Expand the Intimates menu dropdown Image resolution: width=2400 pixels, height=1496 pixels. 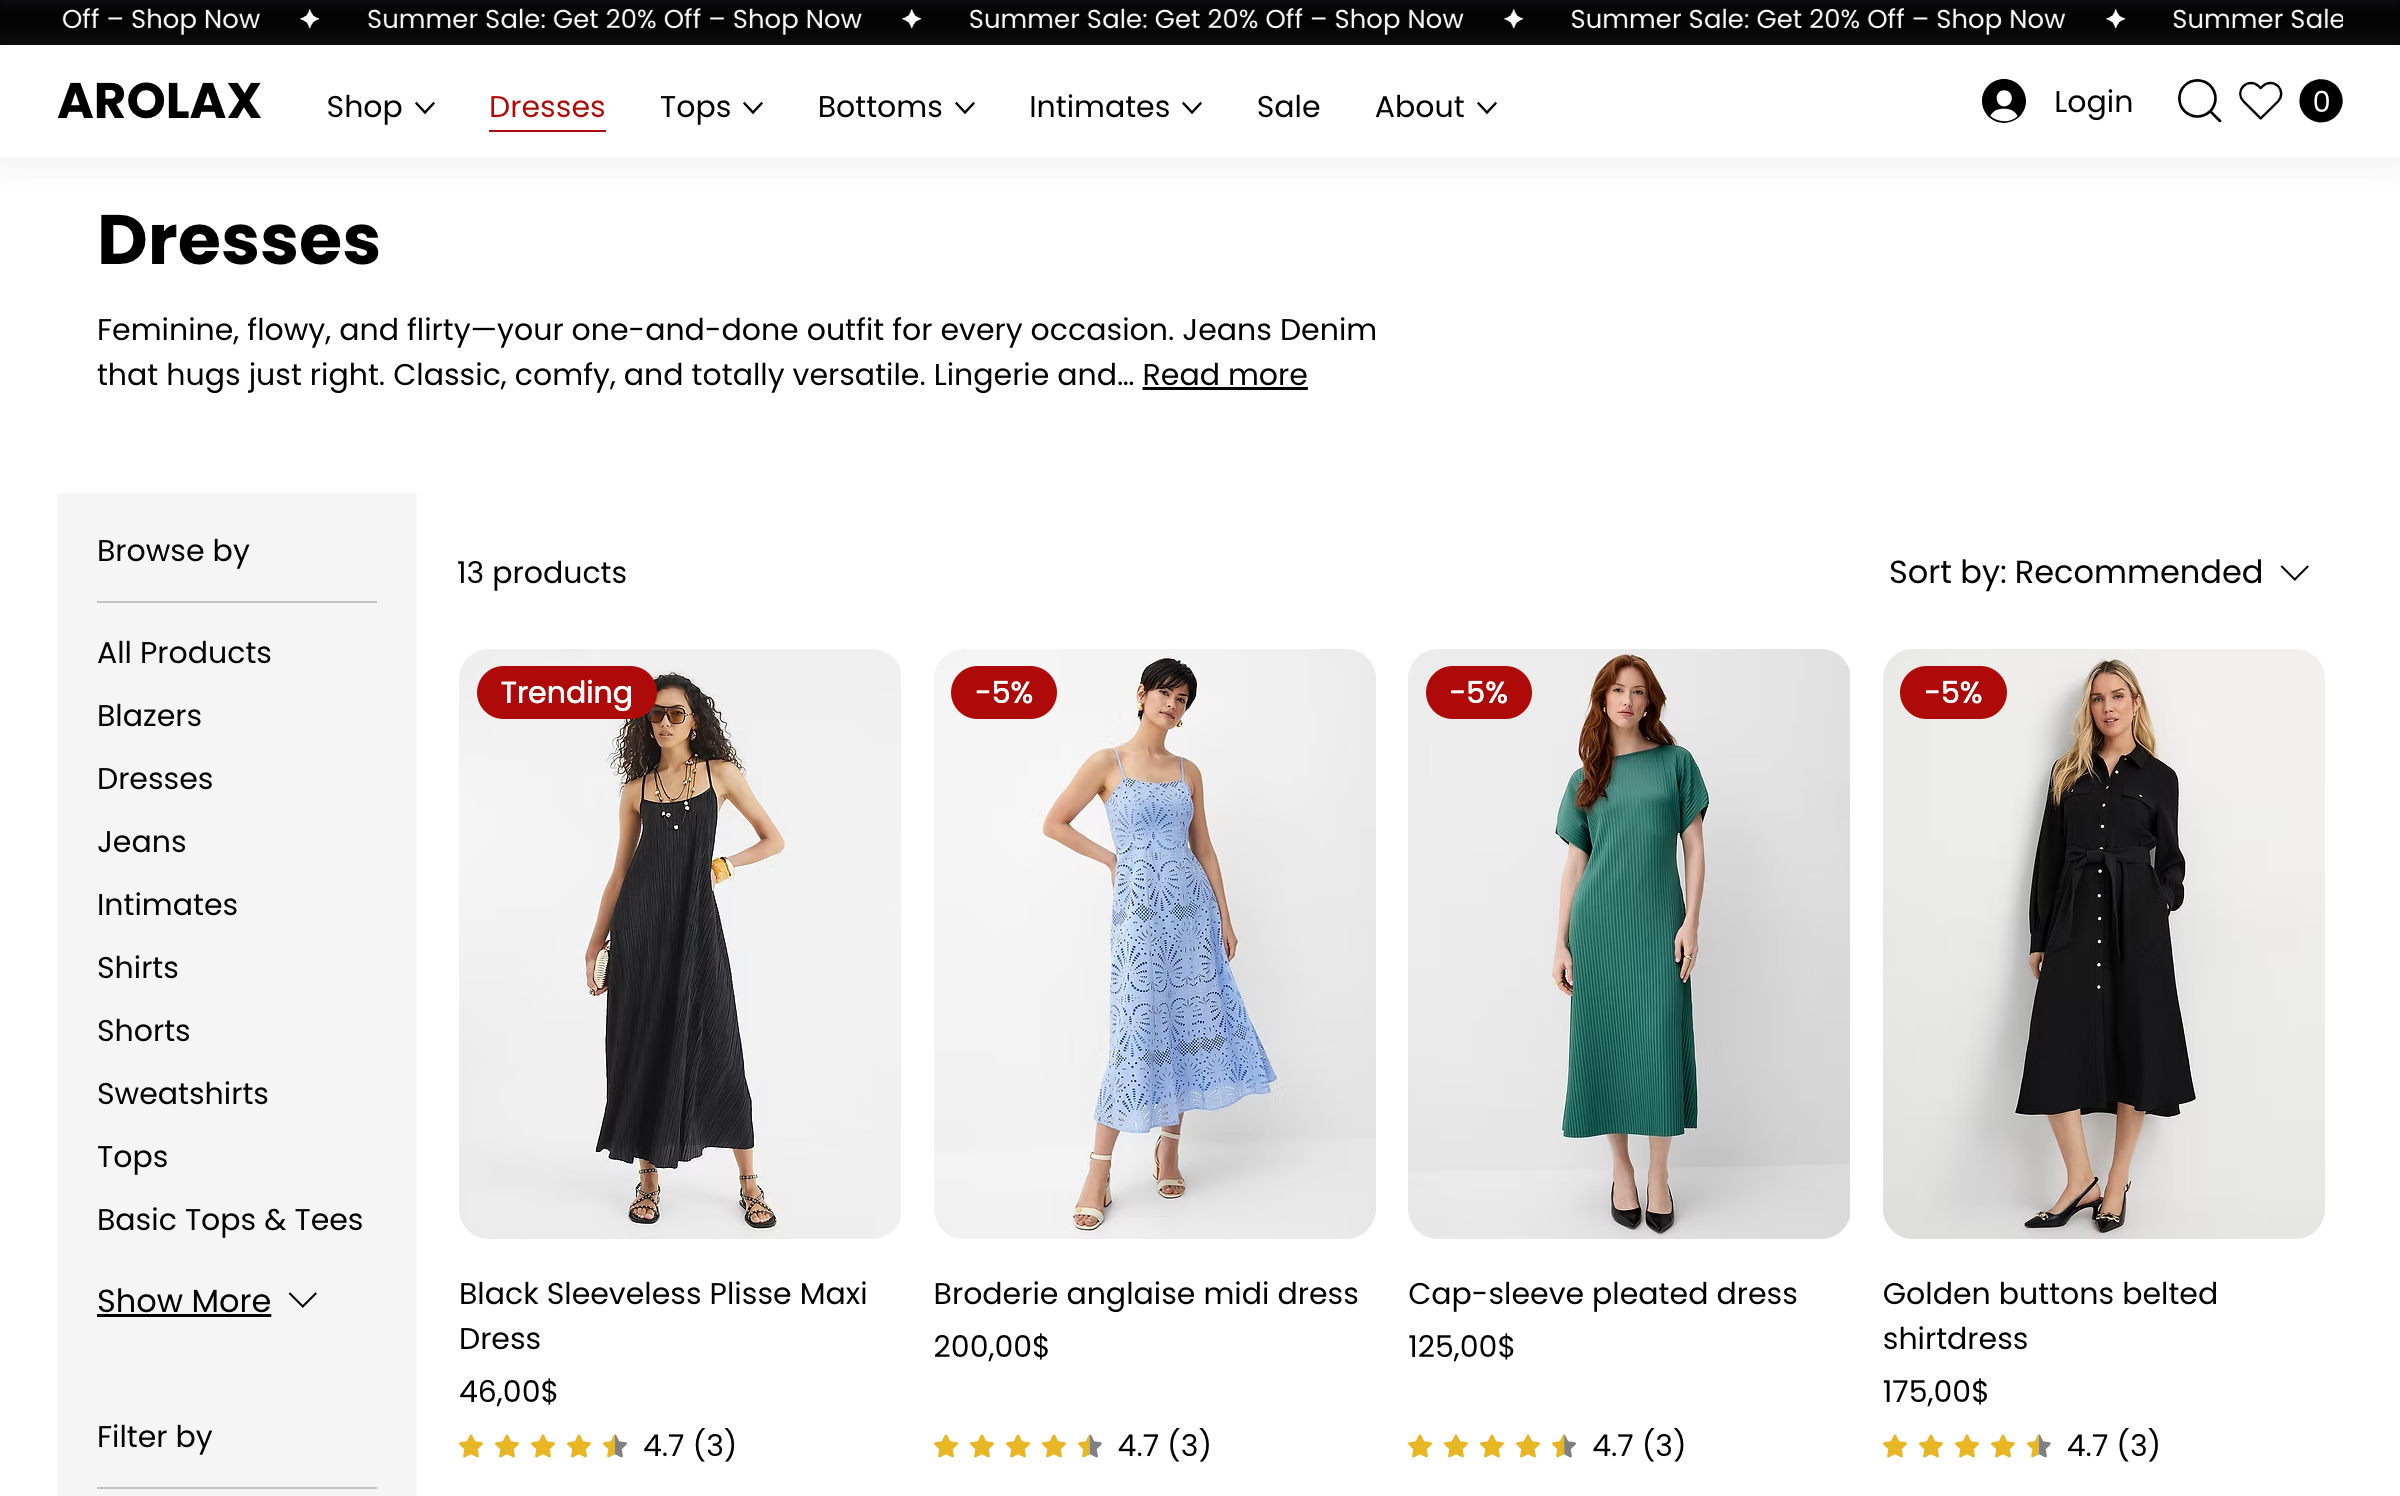pos(1115,107)
